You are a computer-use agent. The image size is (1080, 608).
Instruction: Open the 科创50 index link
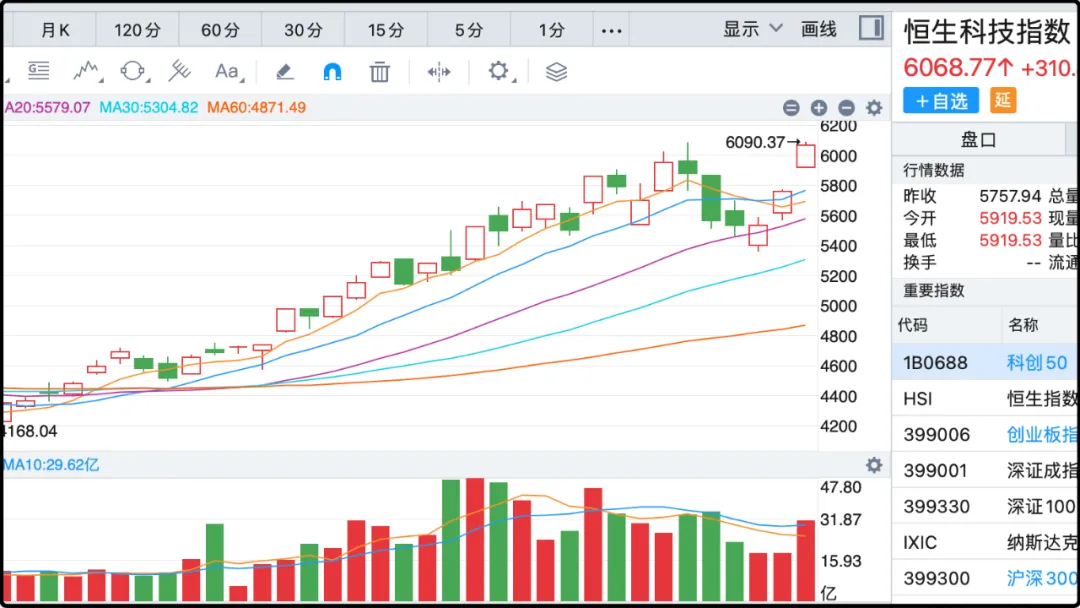click(x=1036, y=362)
